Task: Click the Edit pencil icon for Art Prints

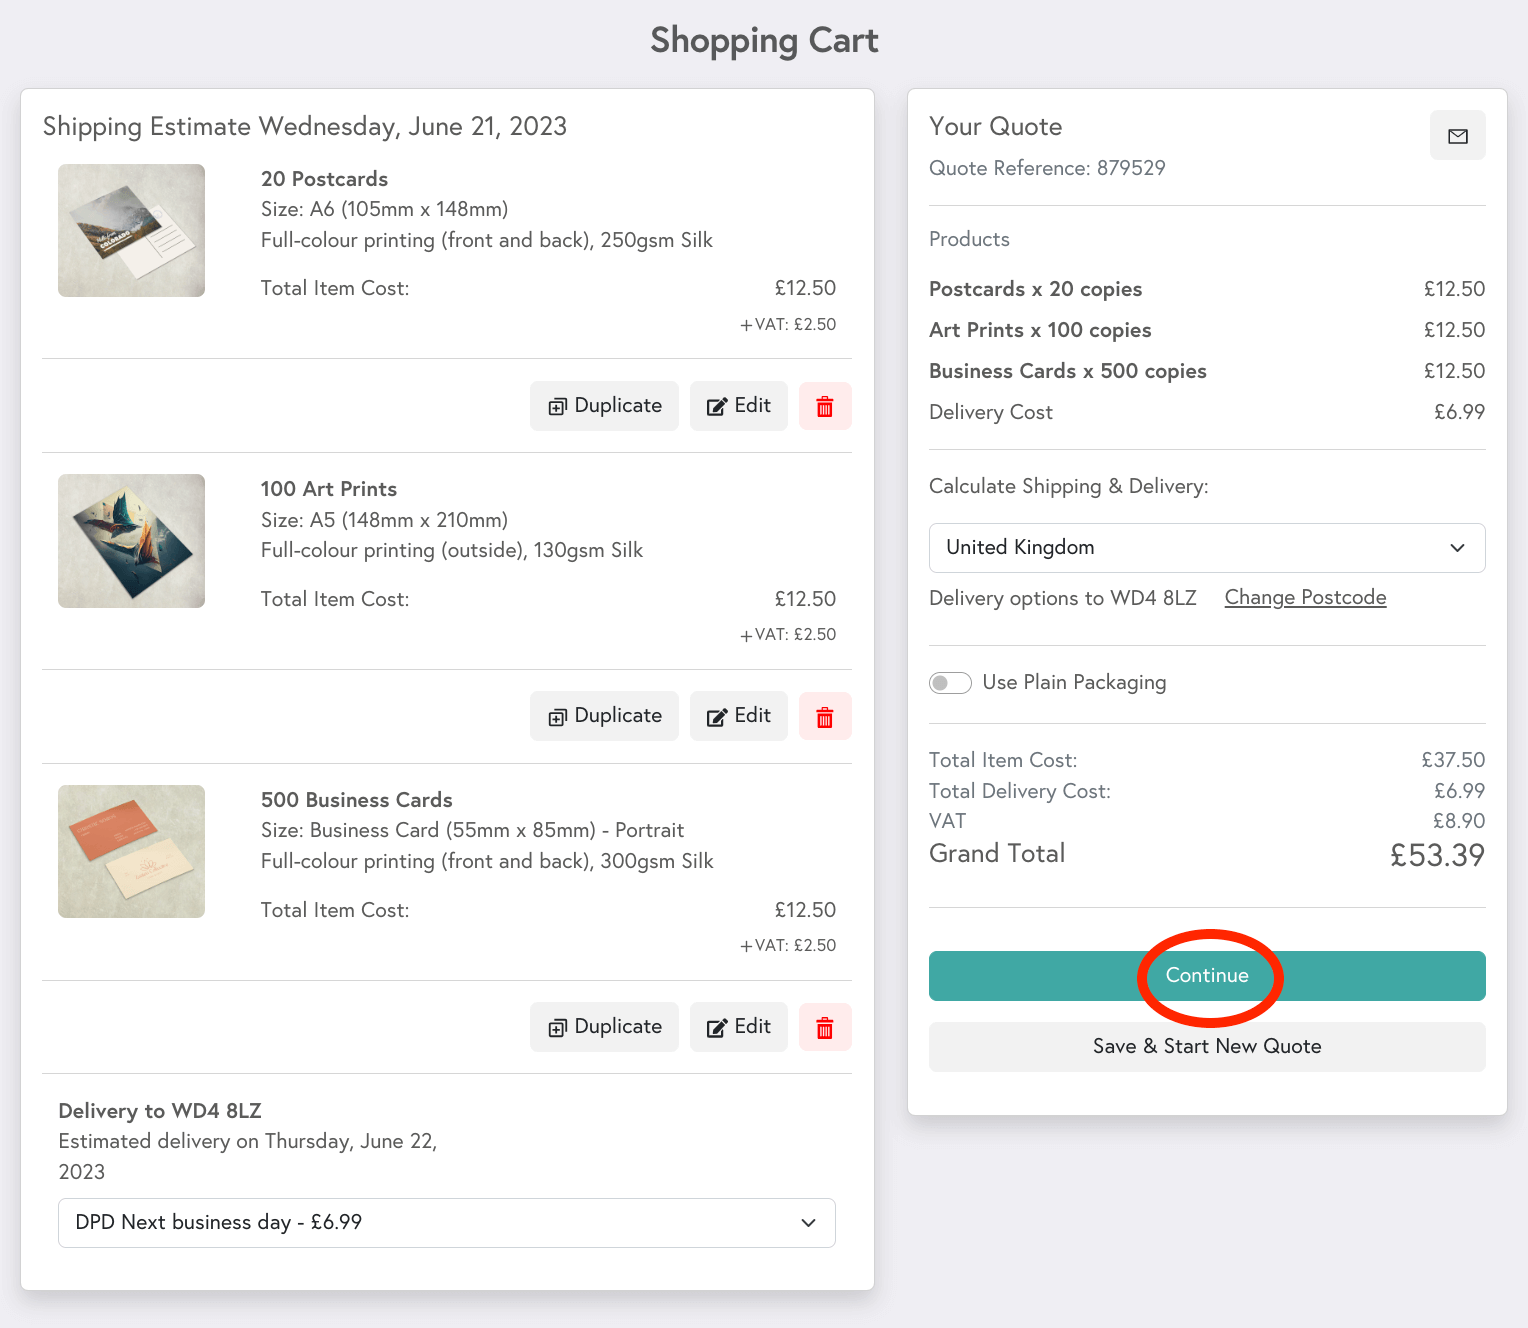Action: click(716, 716)
